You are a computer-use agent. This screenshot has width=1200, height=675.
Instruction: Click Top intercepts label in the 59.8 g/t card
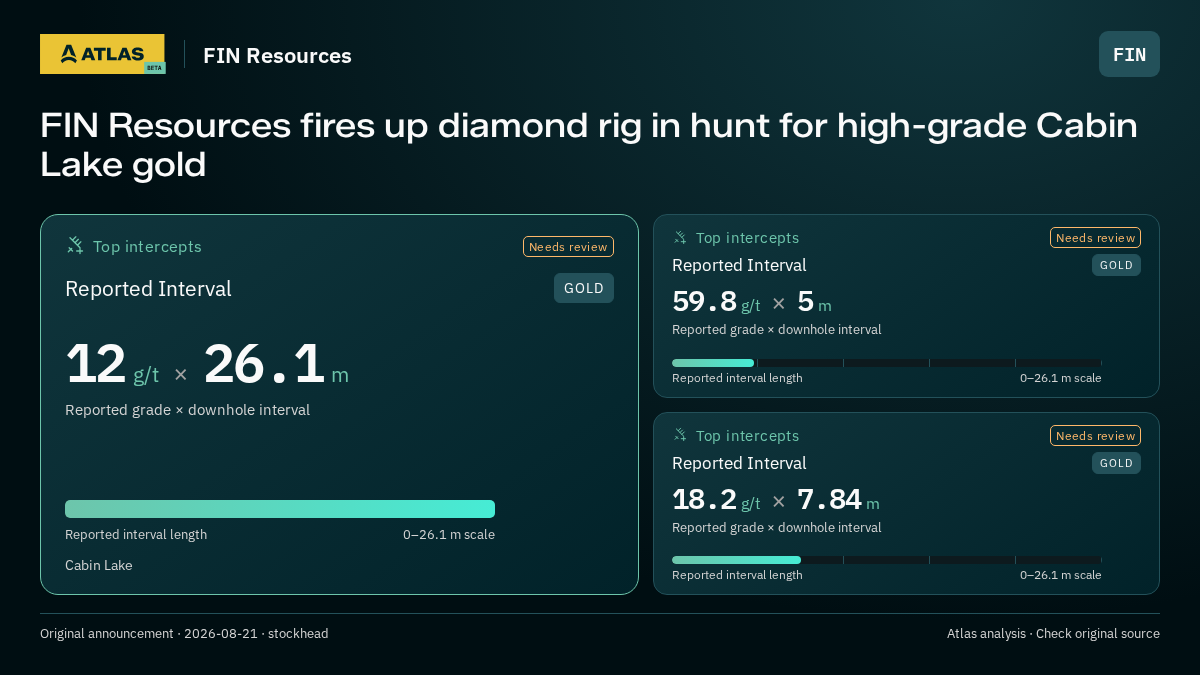click(x=747, y=238)
